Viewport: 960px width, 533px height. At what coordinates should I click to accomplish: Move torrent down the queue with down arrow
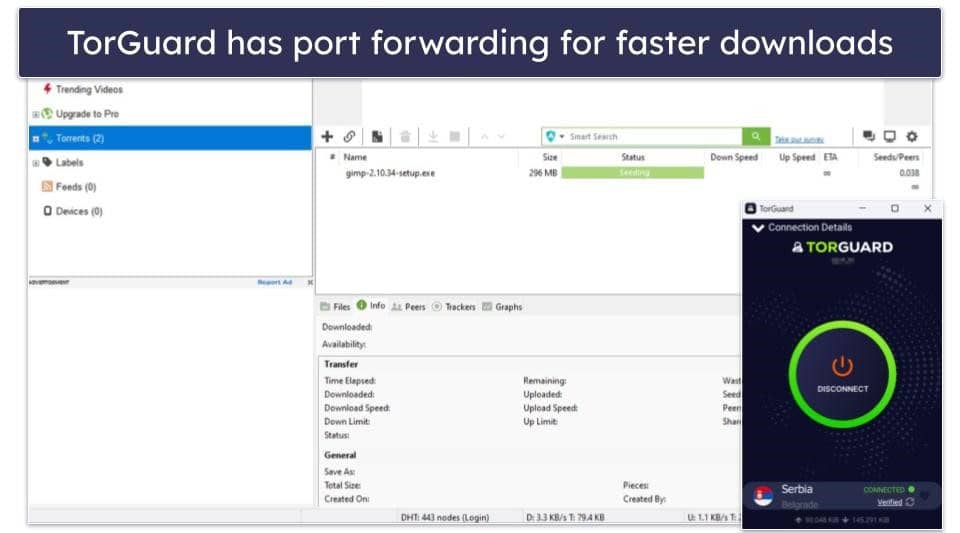(501, 136)
